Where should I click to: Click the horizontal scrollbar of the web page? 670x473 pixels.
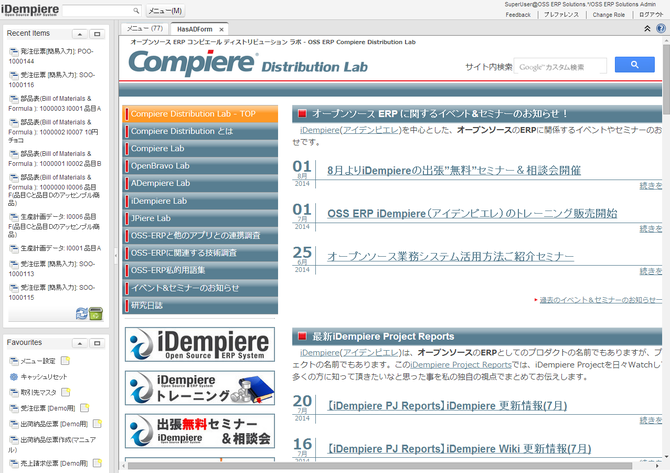tap(379, 465)
